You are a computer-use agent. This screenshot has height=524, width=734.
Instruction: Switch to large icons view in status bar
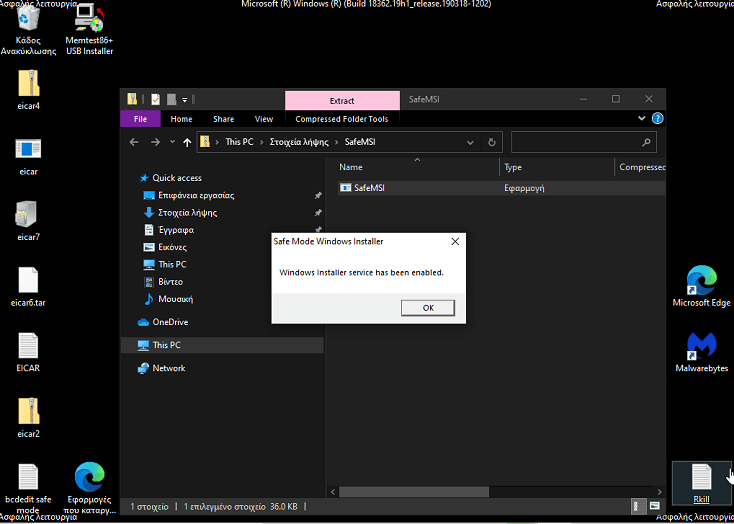[654, 506]
